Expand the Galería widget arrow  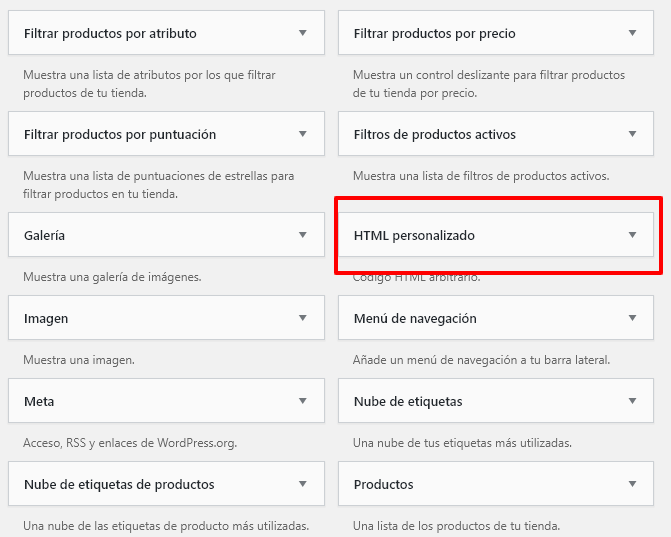coord(303,235)
